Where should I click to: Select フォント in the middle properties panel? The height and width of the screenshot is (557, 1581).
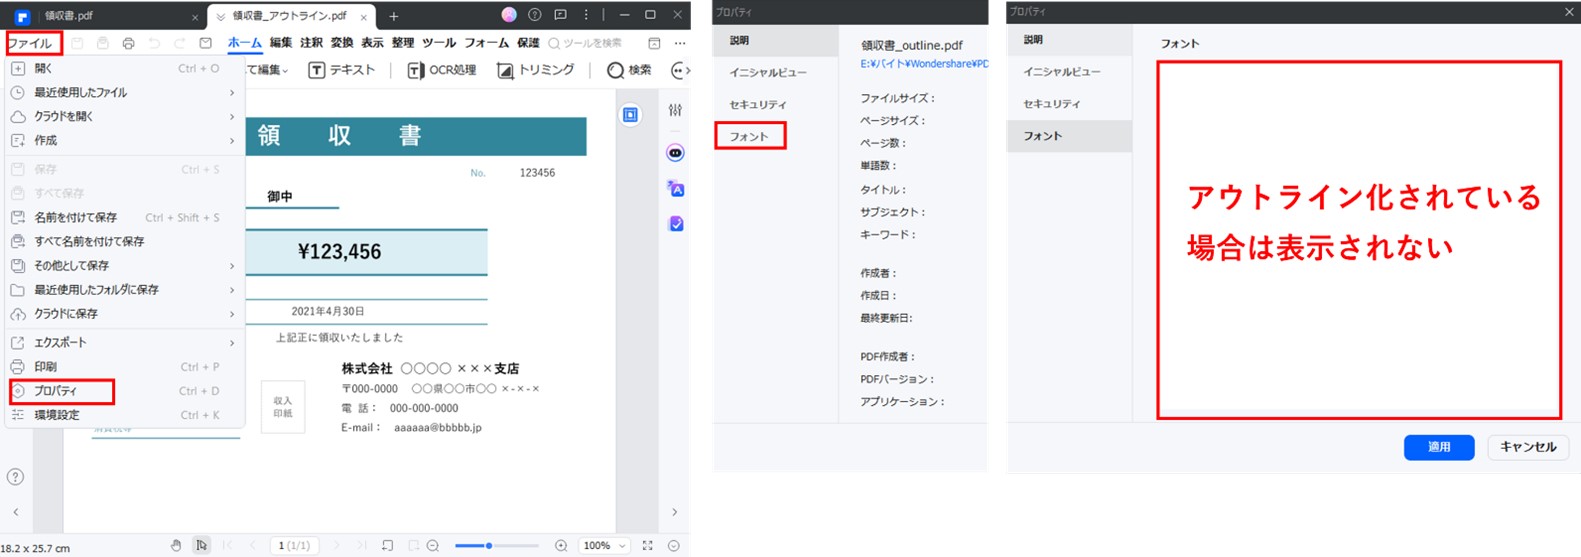749,136
